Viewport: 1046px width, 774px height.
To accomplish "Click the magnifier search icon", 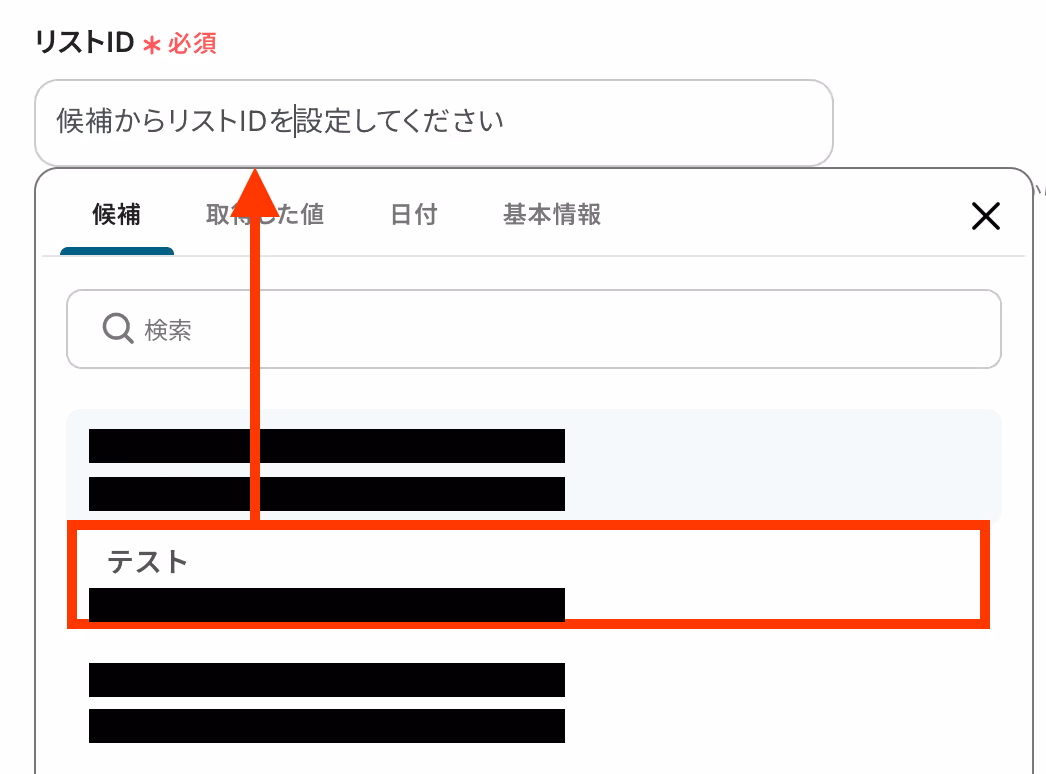I will 118,328.
